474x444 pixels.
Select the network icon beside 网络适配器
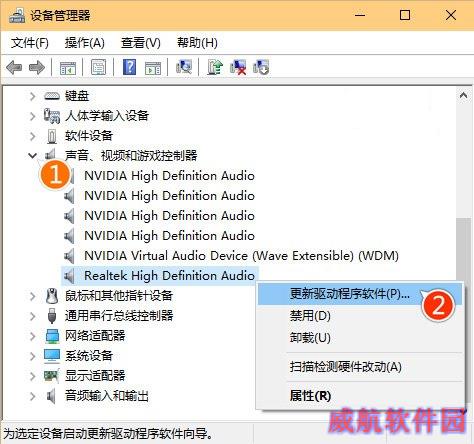(x=52, y=336)
